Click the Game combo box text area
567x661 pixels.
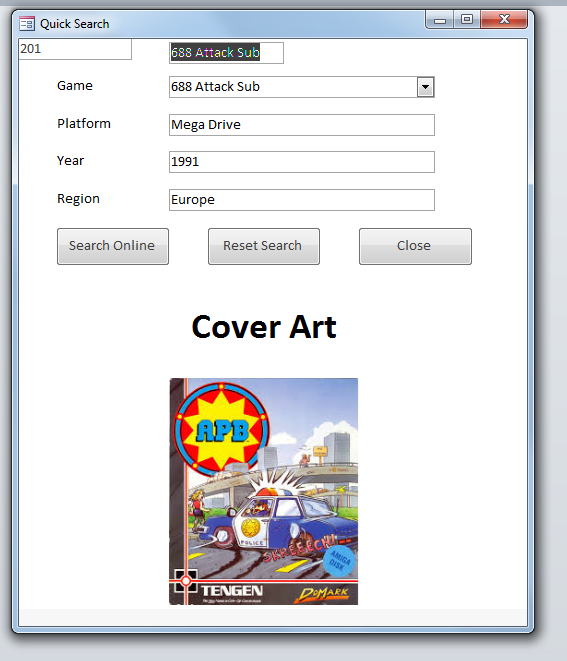point(293,87)
